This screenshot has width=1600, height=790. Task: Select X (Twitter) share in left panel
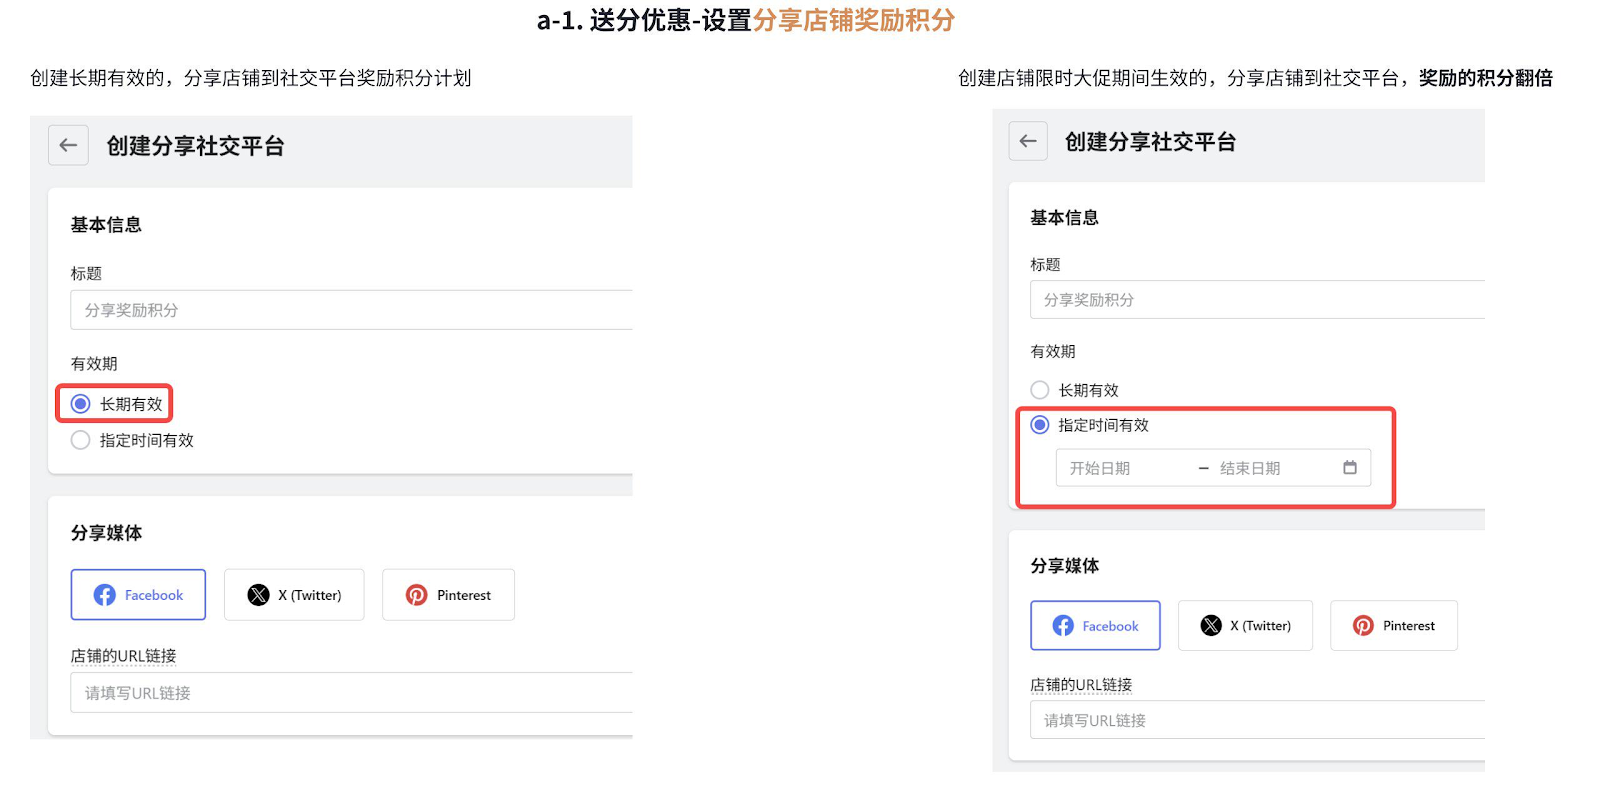pyautogui.click(x=294, y=595)
